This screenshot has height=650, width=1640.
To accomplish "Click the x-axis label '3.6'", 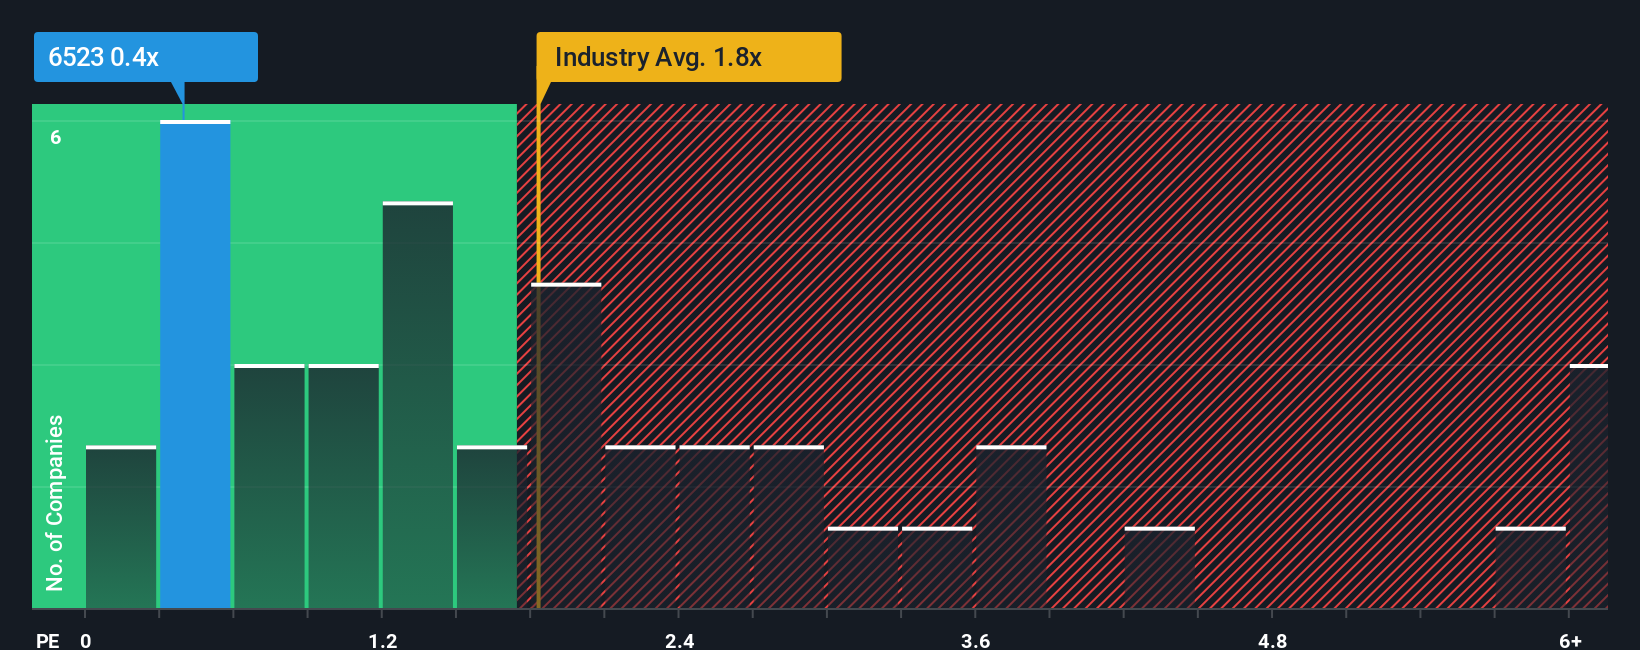I will (x=976, y=640).
